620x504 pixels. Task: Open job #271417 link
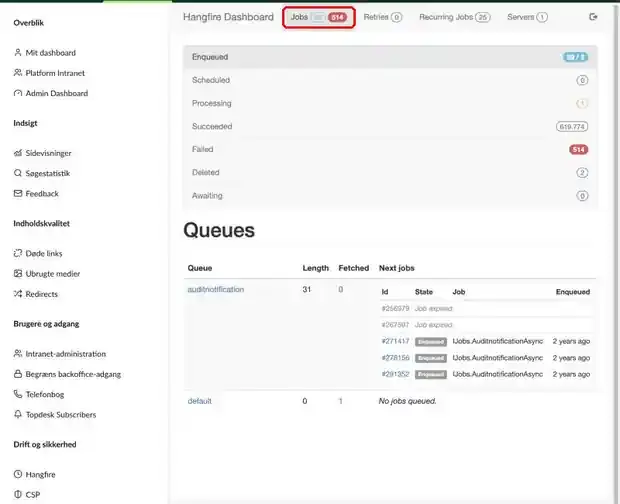[395, 341]
